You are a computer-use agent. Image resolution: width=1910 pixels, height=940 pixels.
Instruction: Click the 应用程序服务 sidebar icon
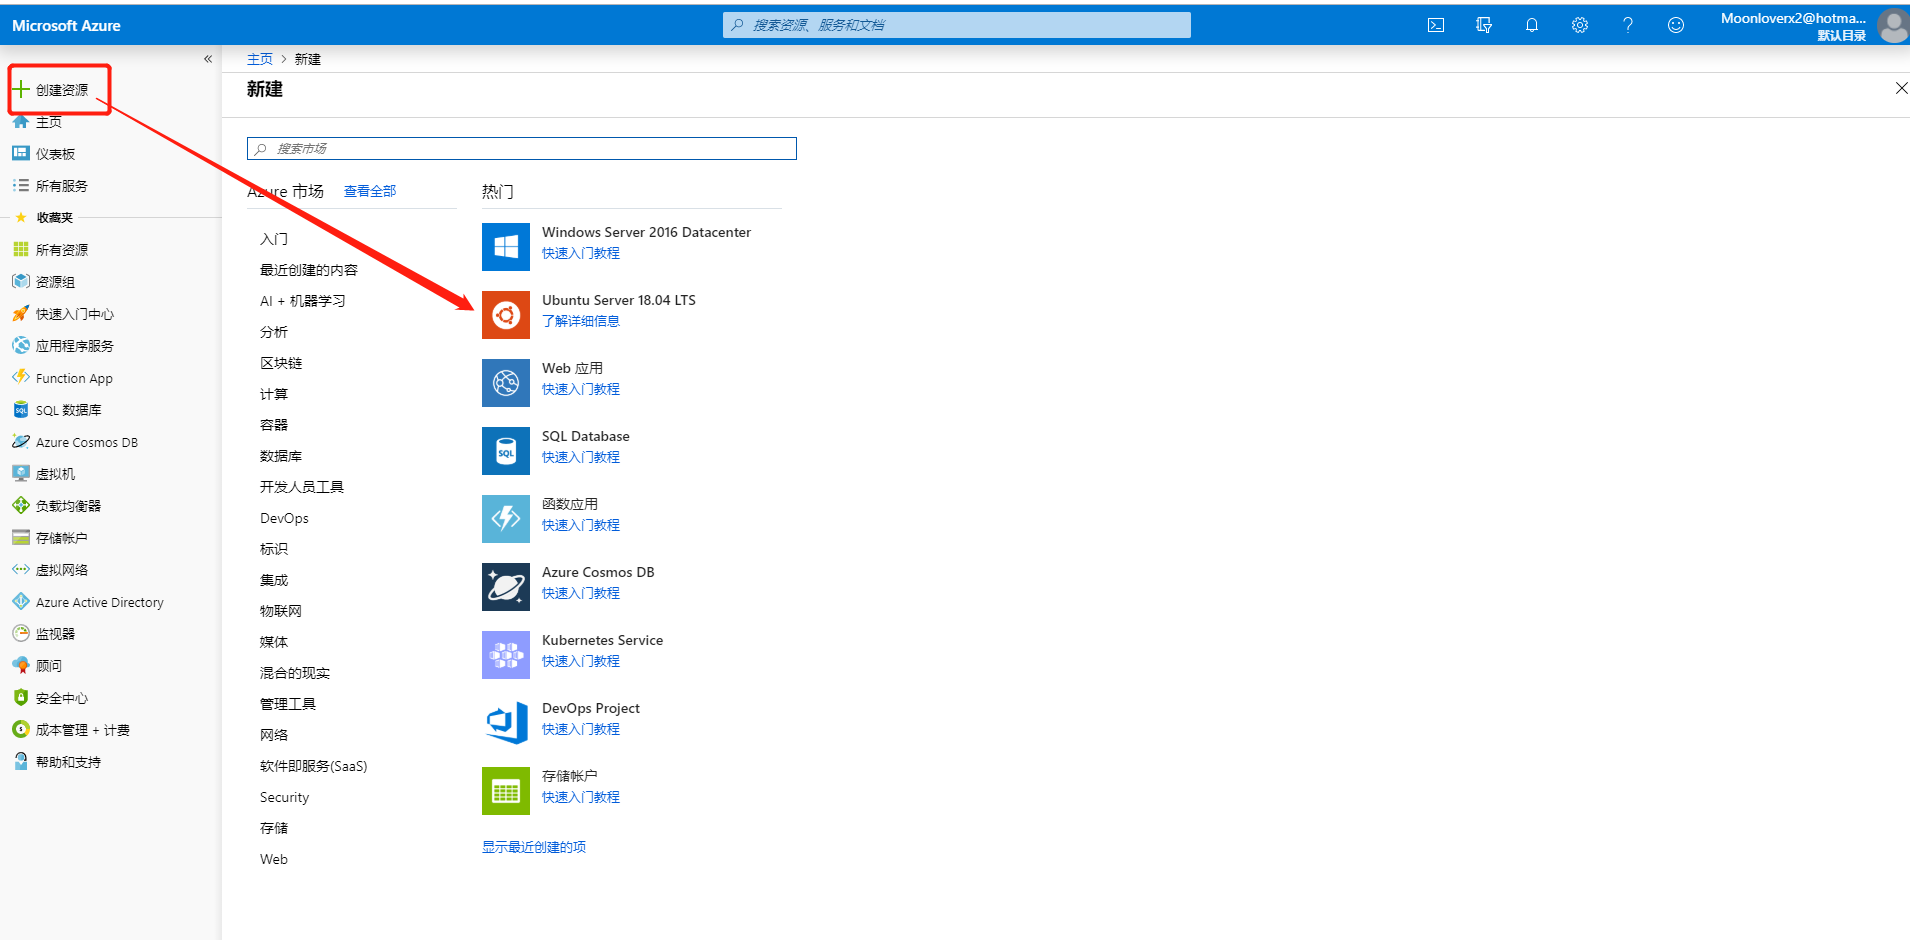[21, 345]
